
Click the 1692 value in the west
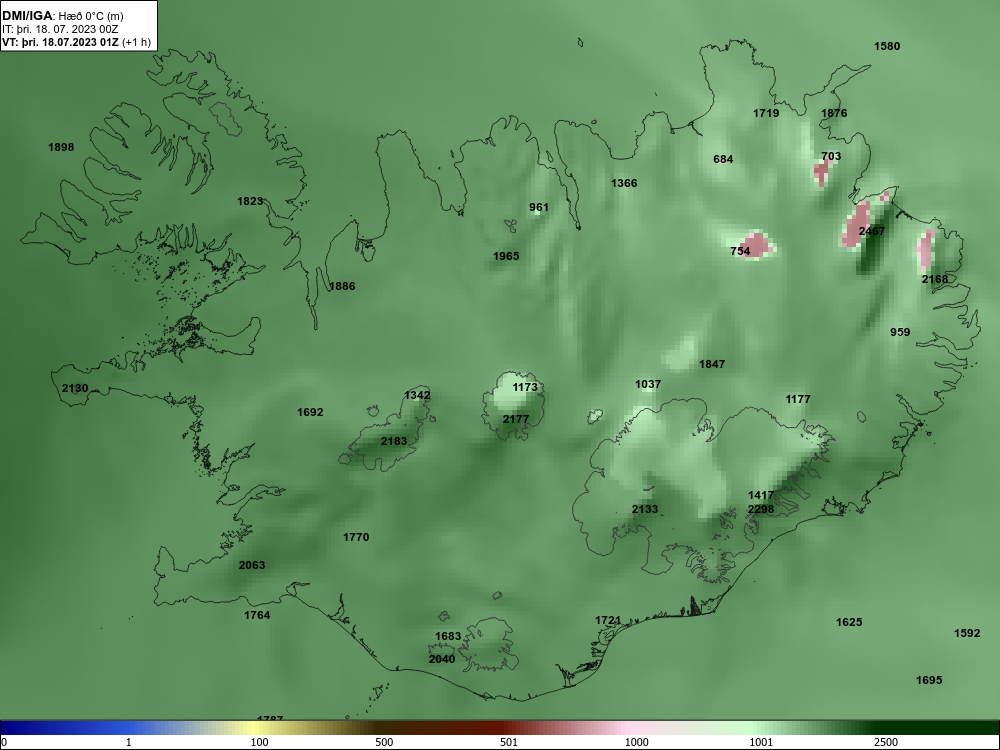point(310,412)
